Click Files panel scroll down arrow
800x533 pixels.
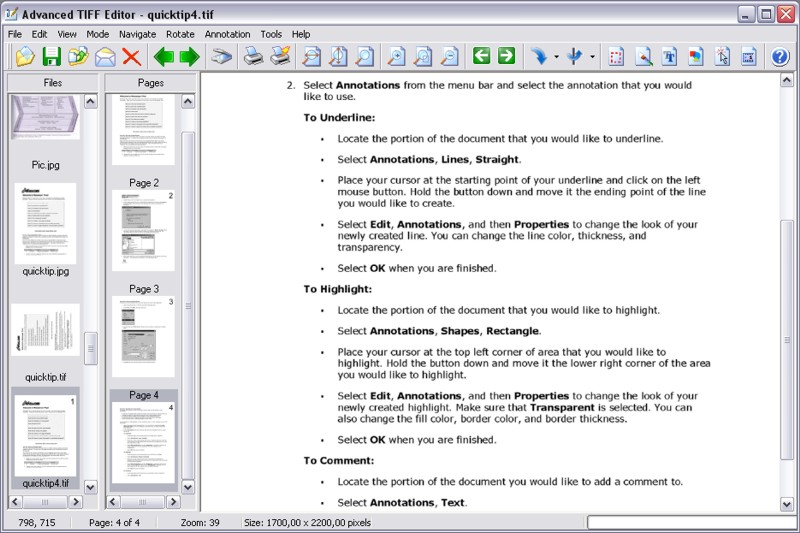click(90, 487)
